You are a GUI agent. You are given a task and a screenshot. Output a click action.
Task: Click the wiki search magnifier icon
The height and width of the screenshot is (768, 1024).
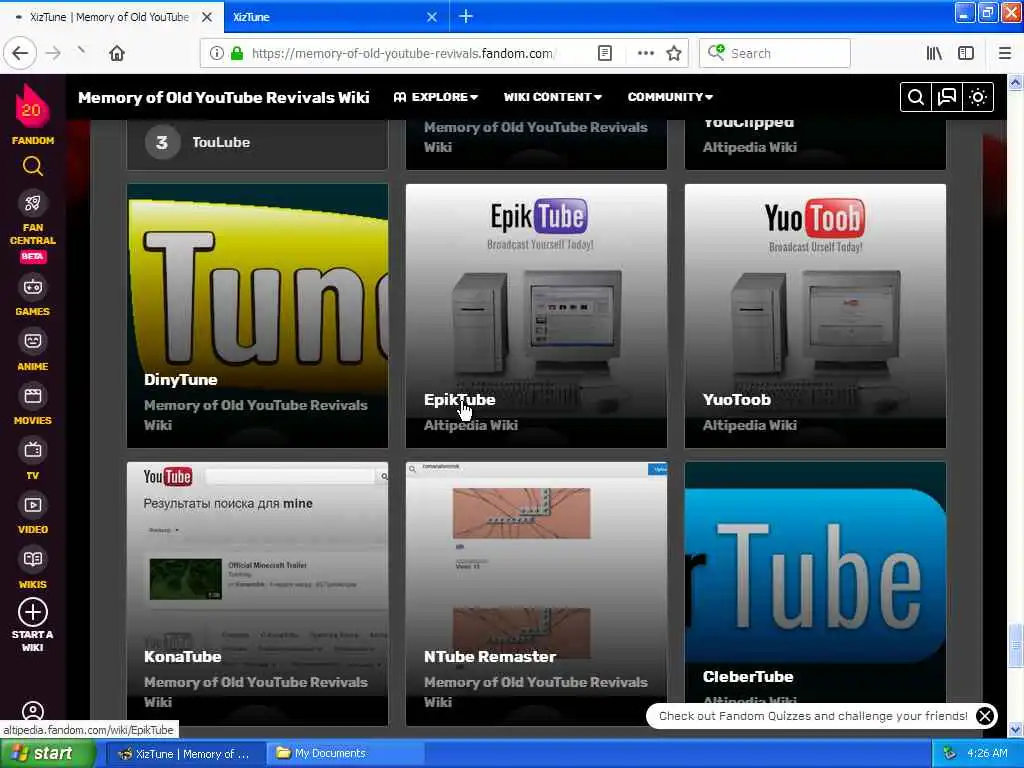tap(916, 97)
